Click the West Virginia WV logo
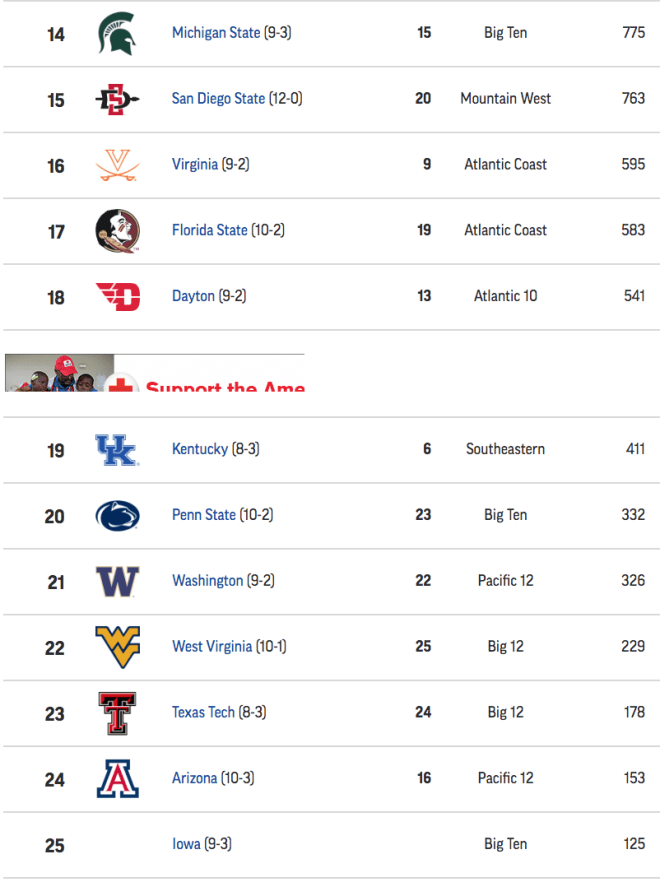Image resolution: width=660 pixels, height=882 pixels. coord(117,647)
